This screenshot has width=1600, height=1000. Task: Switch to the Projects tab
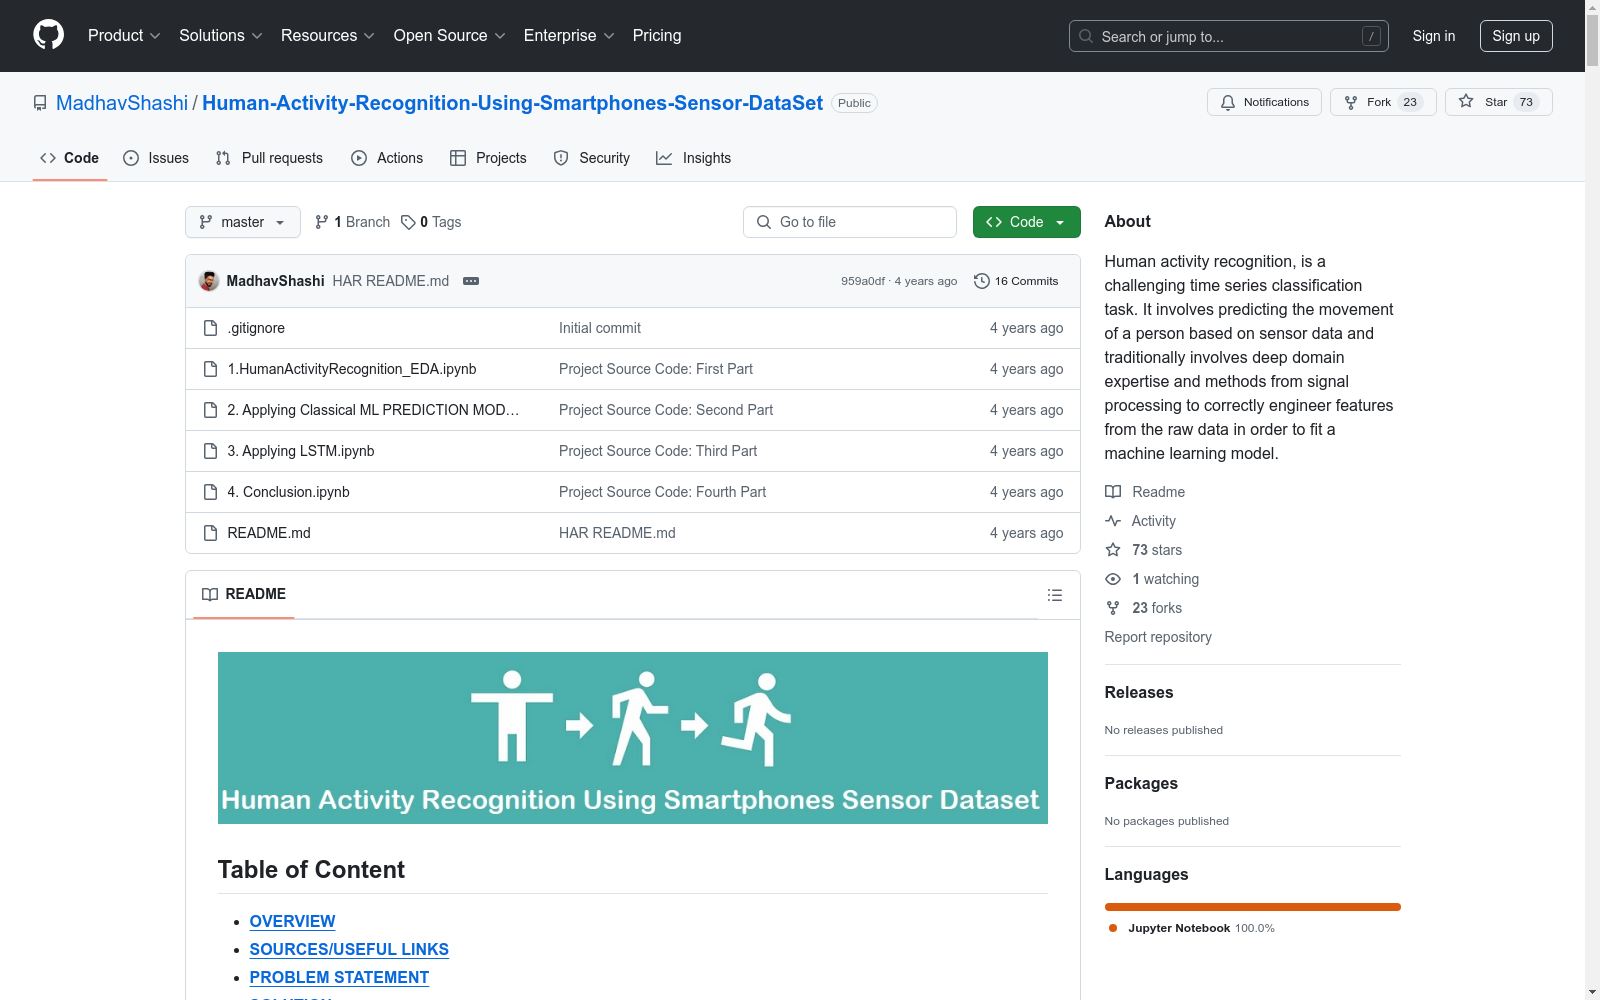(x=488, y=158)
